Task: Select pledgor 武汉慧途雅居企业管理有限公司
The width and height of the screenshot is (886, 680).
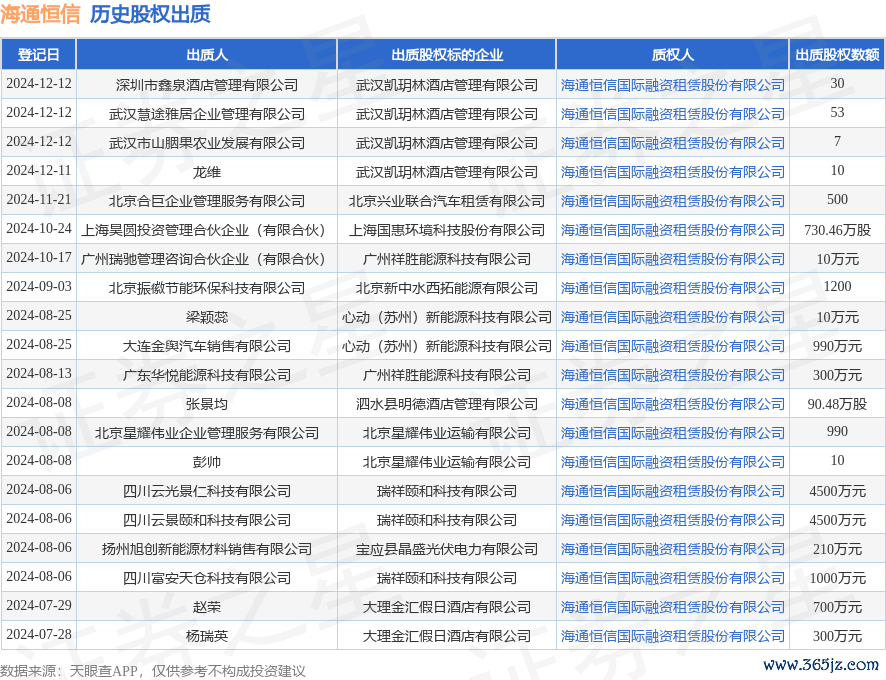Action: coord(207,114)
